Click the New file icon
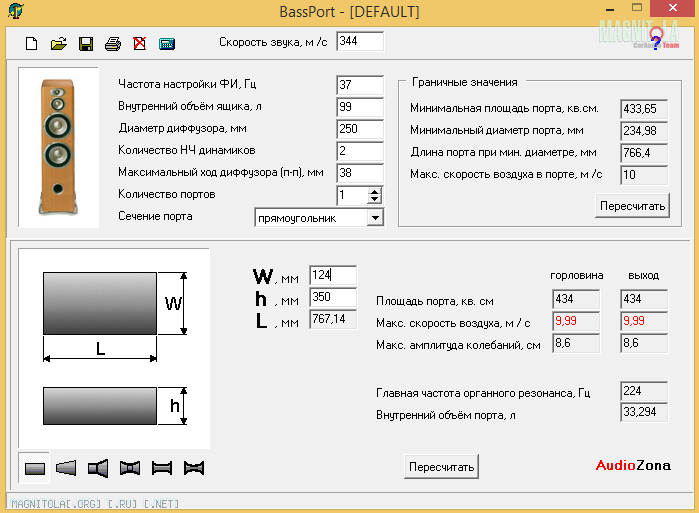The width and height of the screenshot is (699, 513). 32,44
